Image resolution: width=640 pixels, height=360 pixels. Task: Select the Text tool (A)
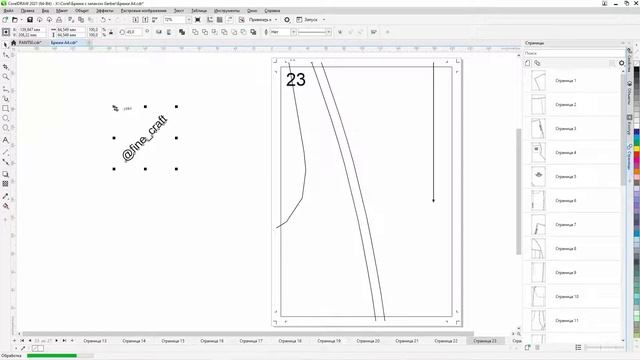(x=5, y=140)
